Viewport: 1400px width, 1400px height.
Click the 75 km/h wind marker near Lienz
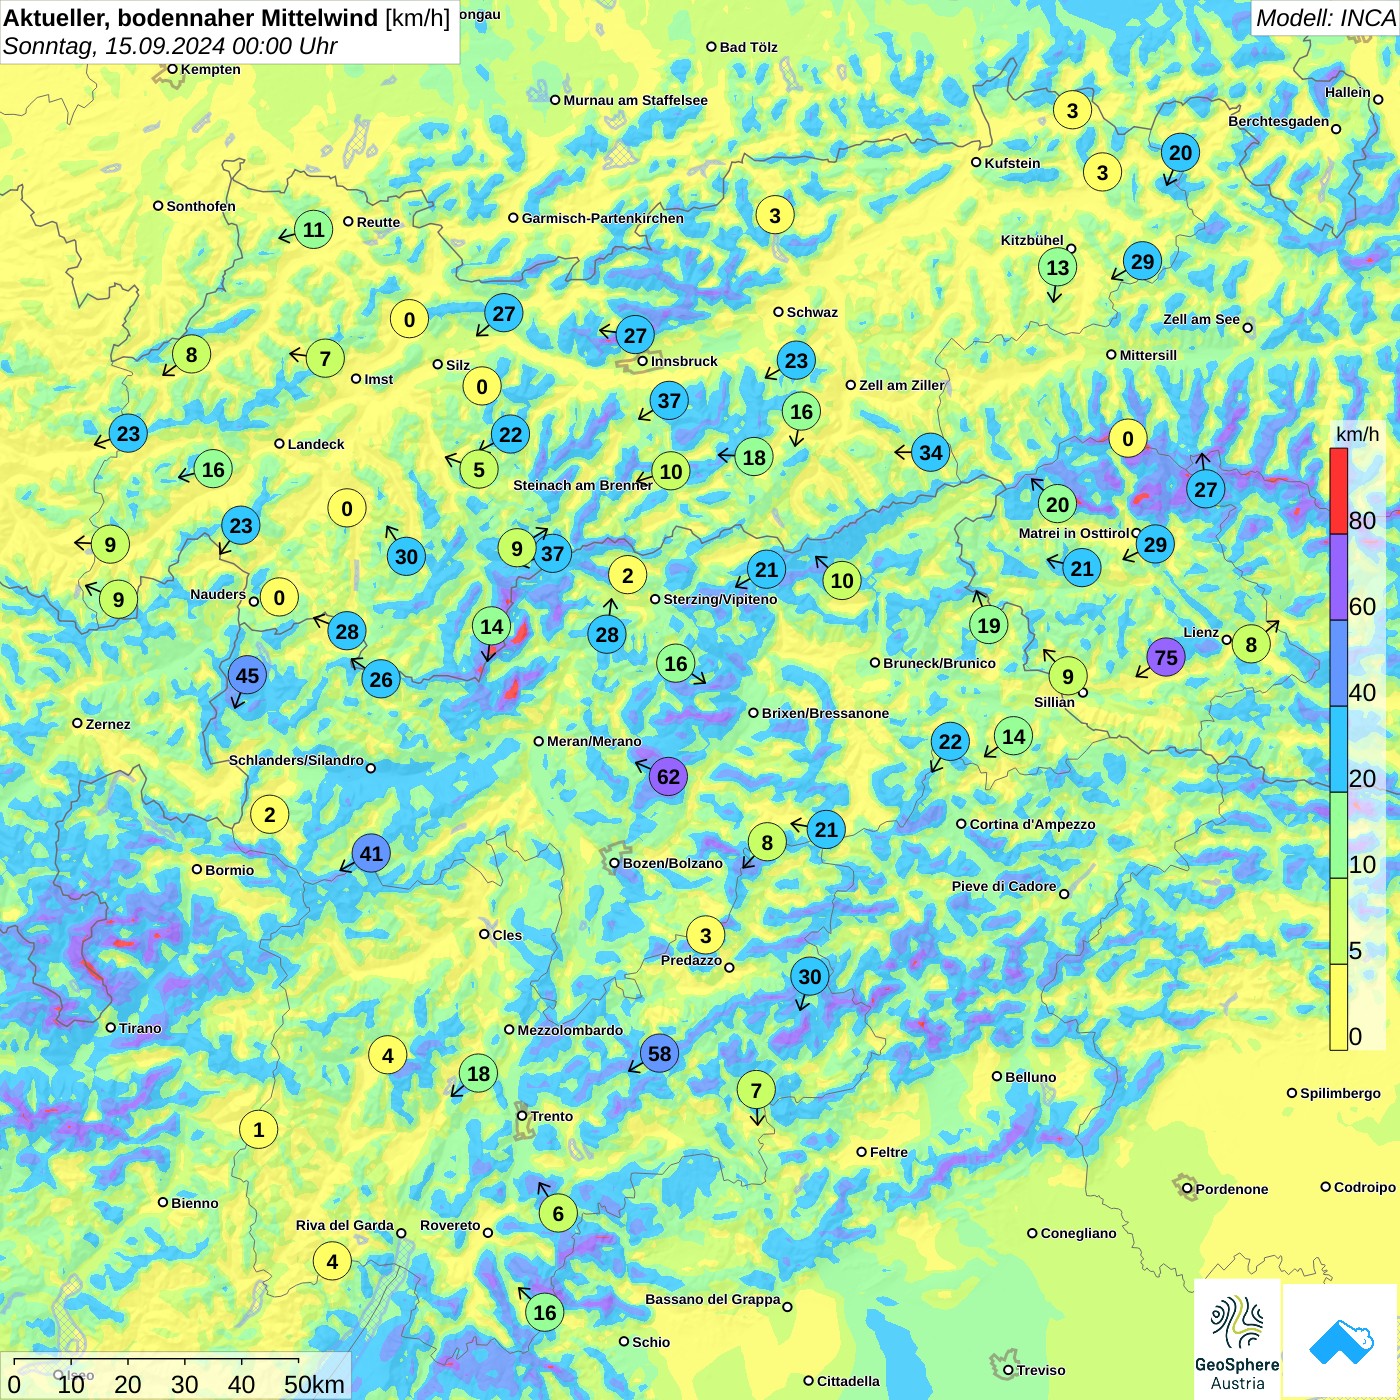pos(1166,657)
